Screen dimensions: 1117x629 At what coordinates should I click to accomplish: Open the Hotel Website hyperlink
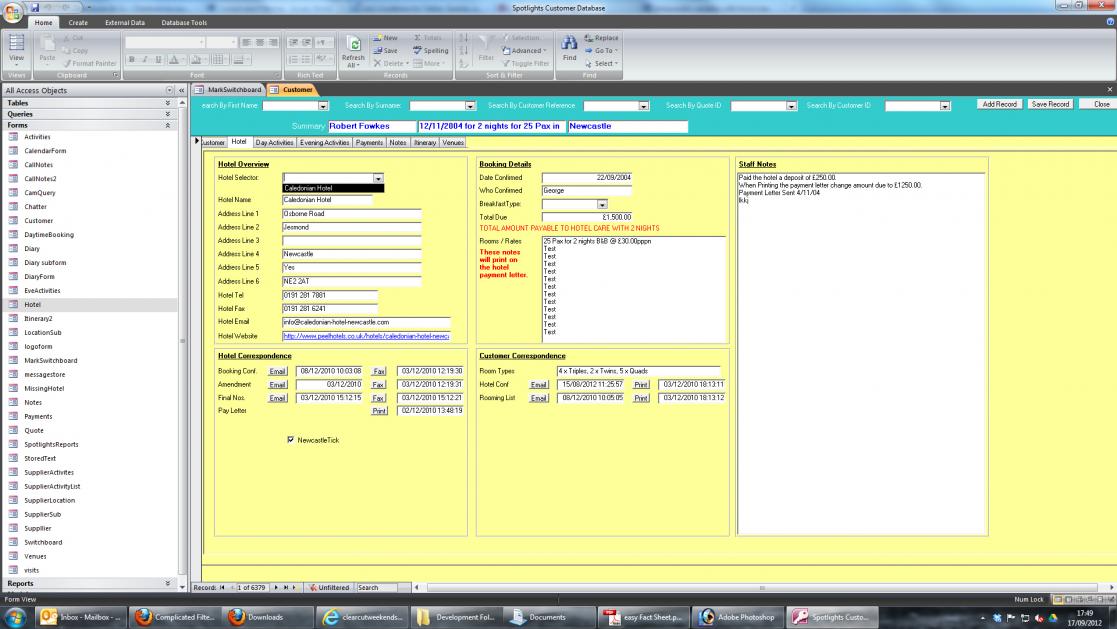(x=366, y=336)
